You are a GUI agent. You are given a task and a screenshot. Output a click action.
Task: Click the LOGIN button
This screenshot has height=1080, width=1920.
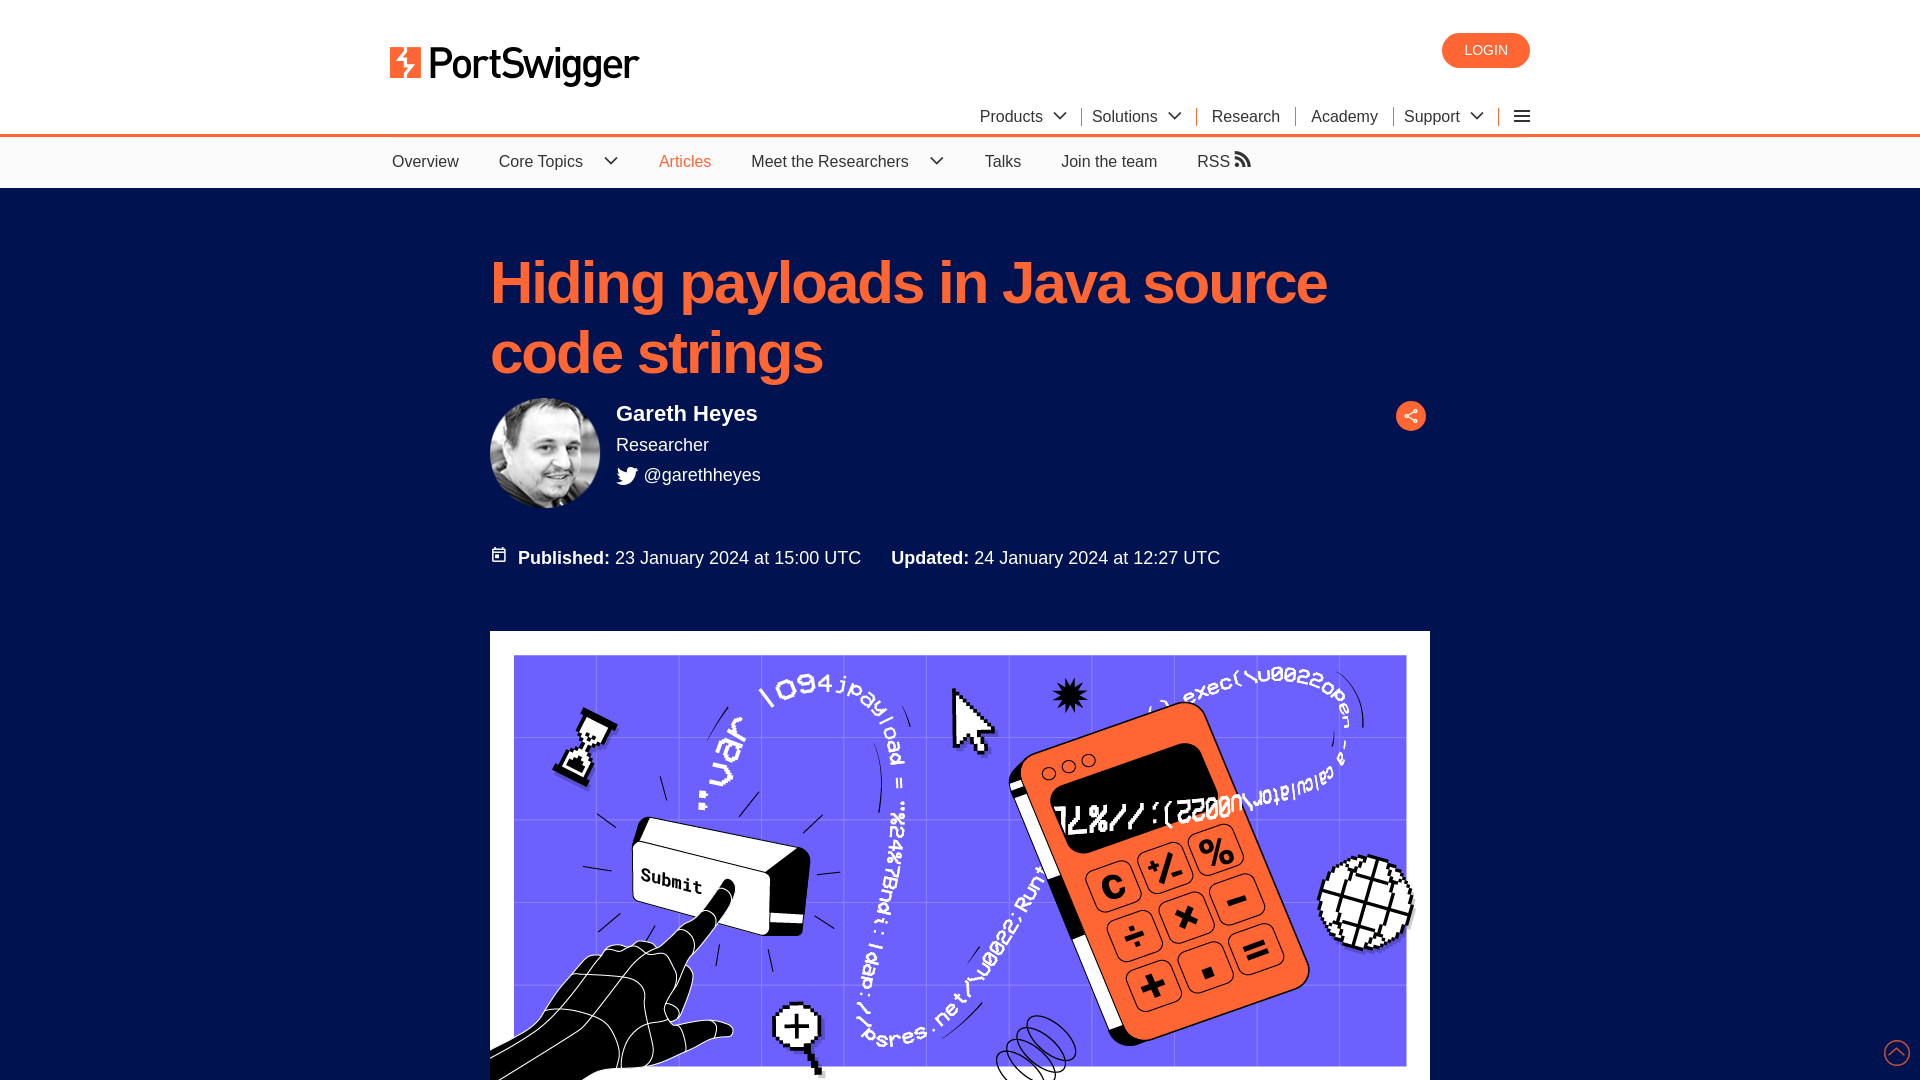click(1485, 50)
